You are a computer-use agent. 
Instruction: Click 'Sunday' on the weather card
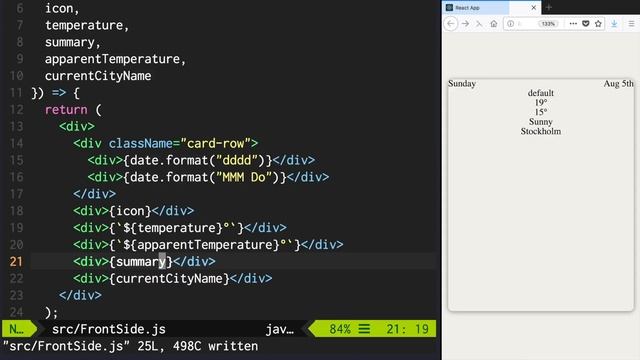click(462, 84)
